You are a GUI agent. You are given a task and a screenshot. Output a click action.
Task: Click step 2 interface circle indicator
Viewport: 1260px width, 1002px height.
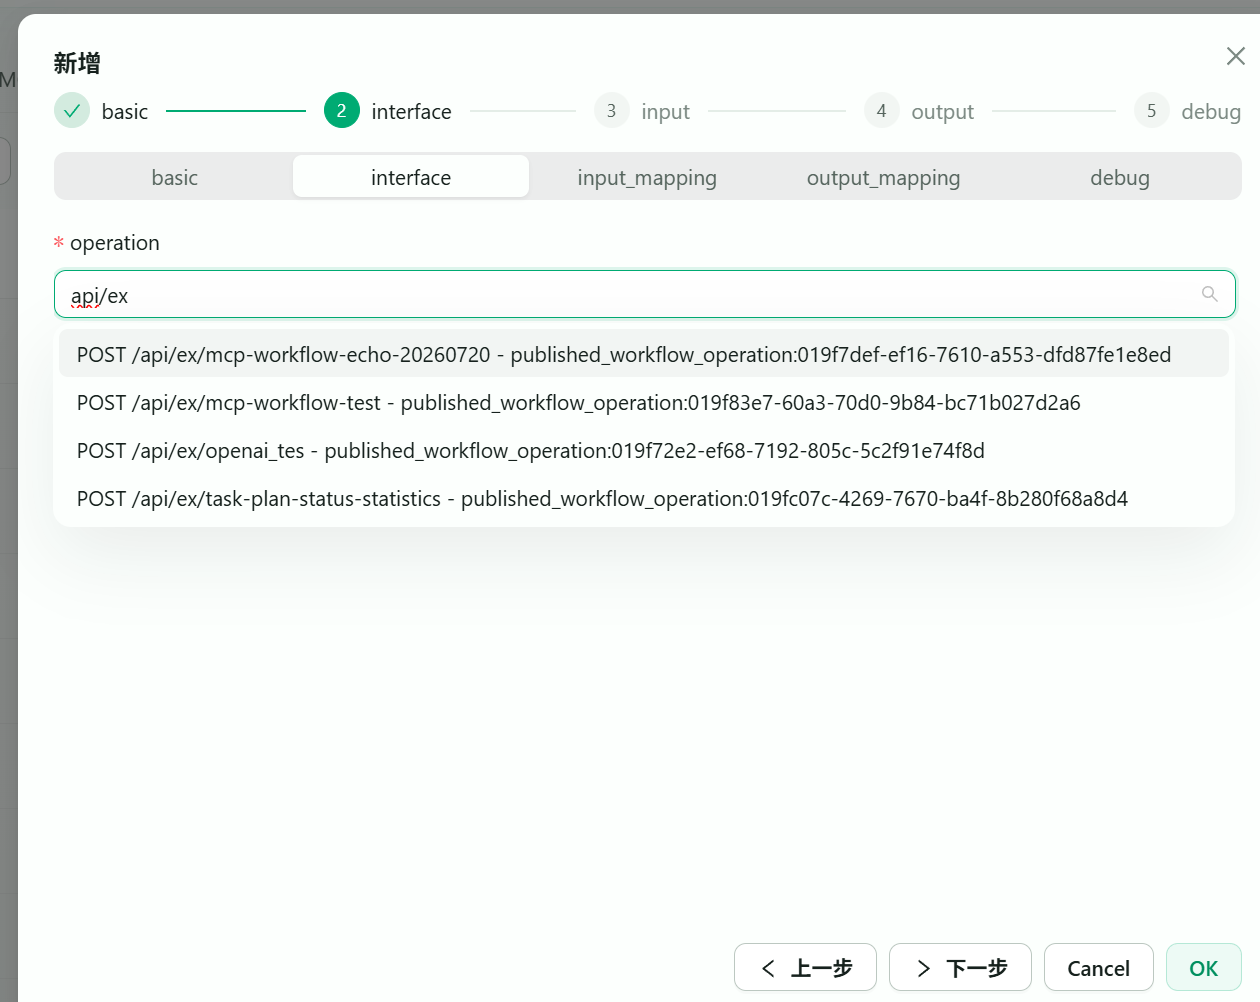(x=342, y=111)
